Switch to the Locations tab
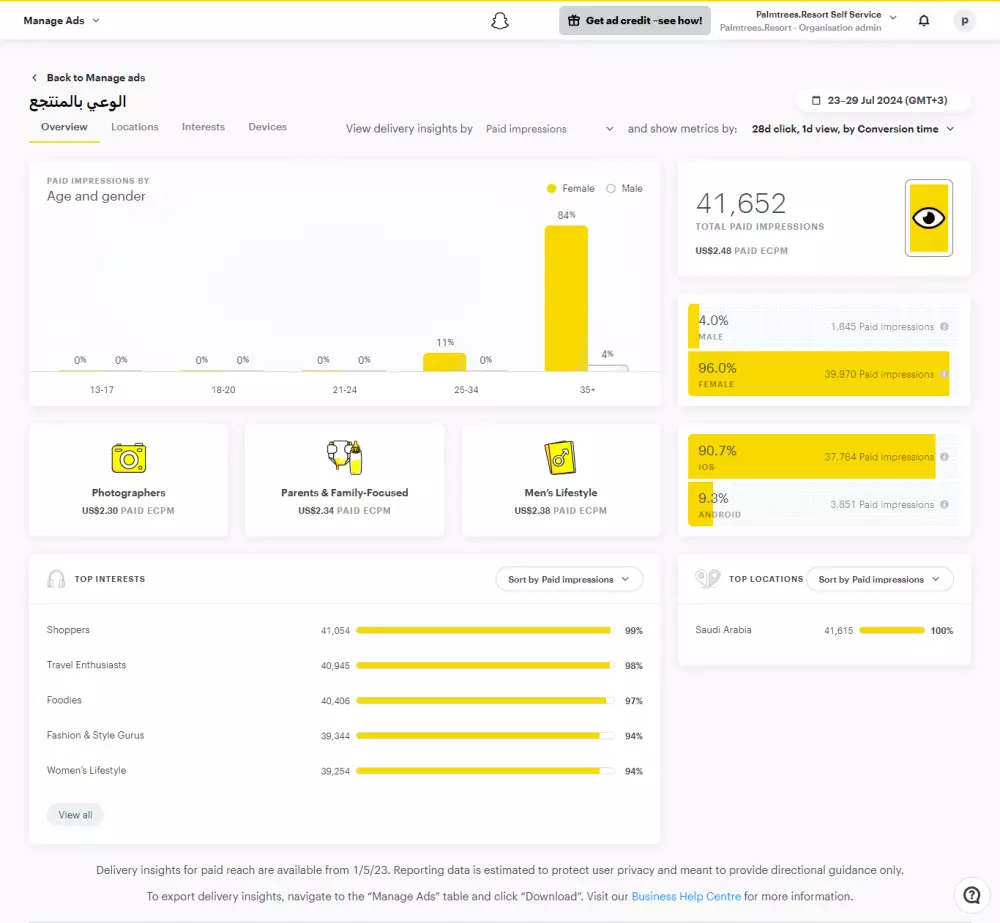 tap(135, 127)
